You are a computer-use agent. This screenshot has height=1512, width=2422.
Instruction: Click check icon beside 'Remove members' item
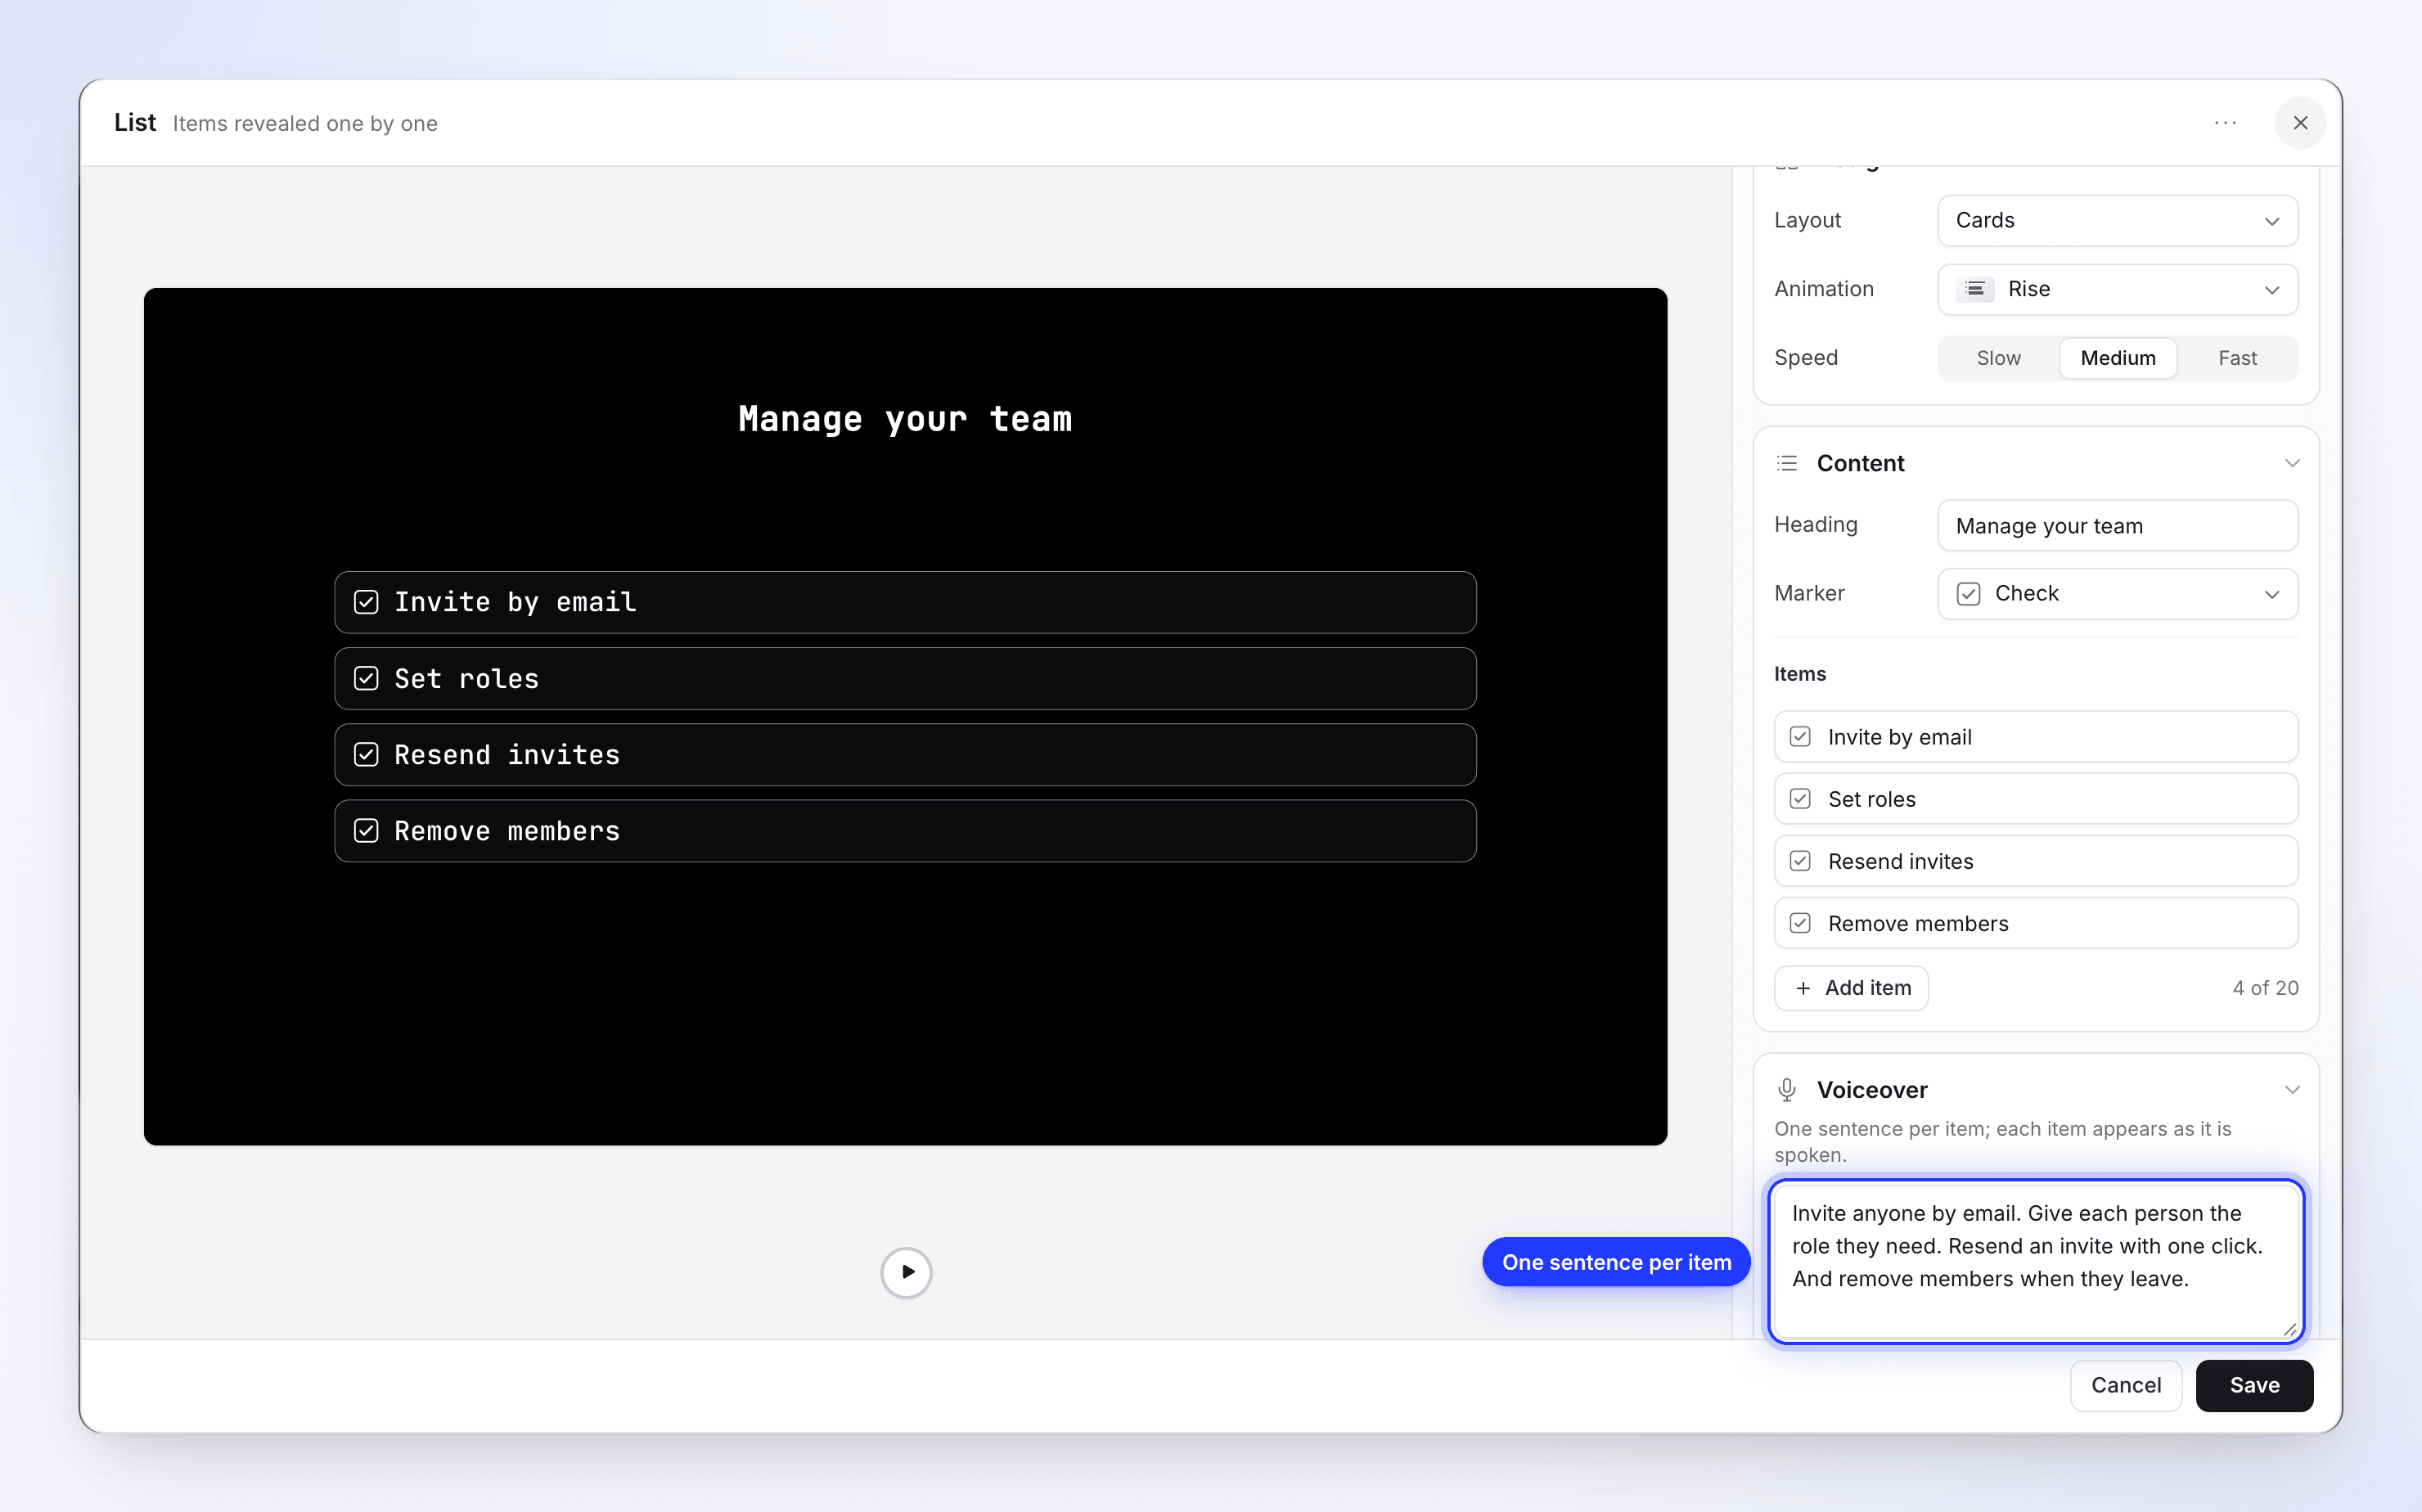coord(1800,923)
